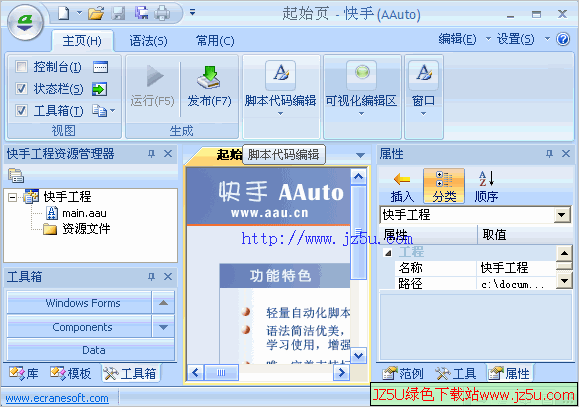Switch to the 库 bottom tab
This screenshot has height=407, width=579.
[x=24, y=373]
